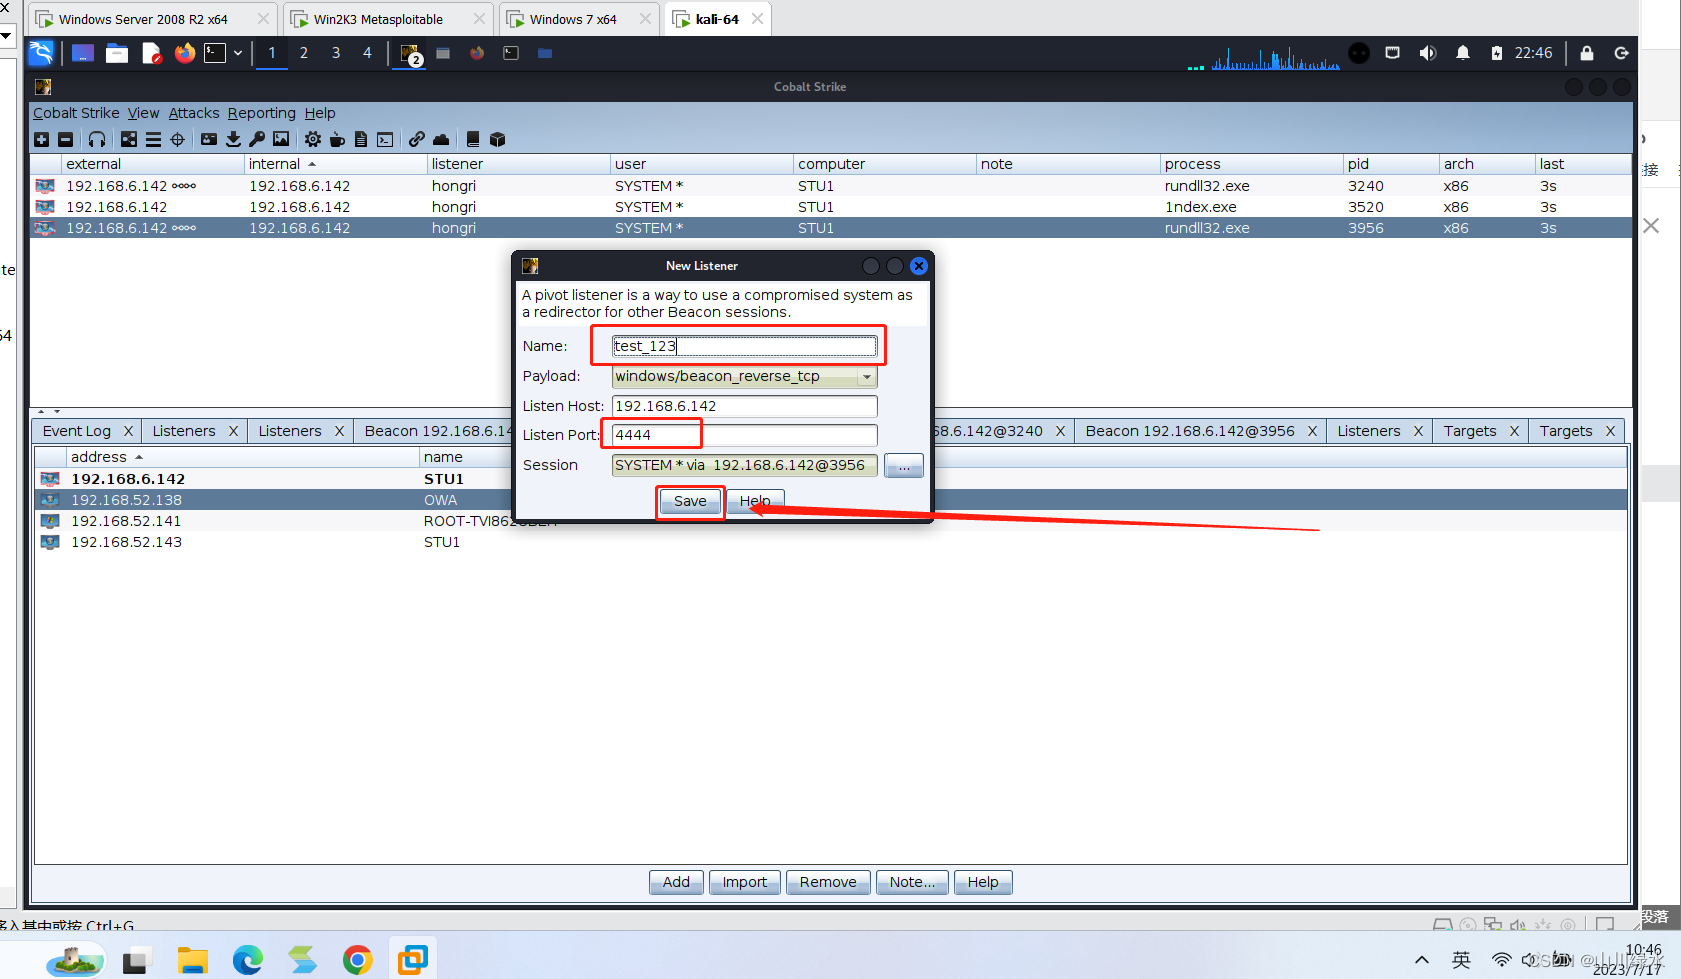The image size is (1681, 979).
Task: Click the Add button below targets
Action: [x=676, y=882]
